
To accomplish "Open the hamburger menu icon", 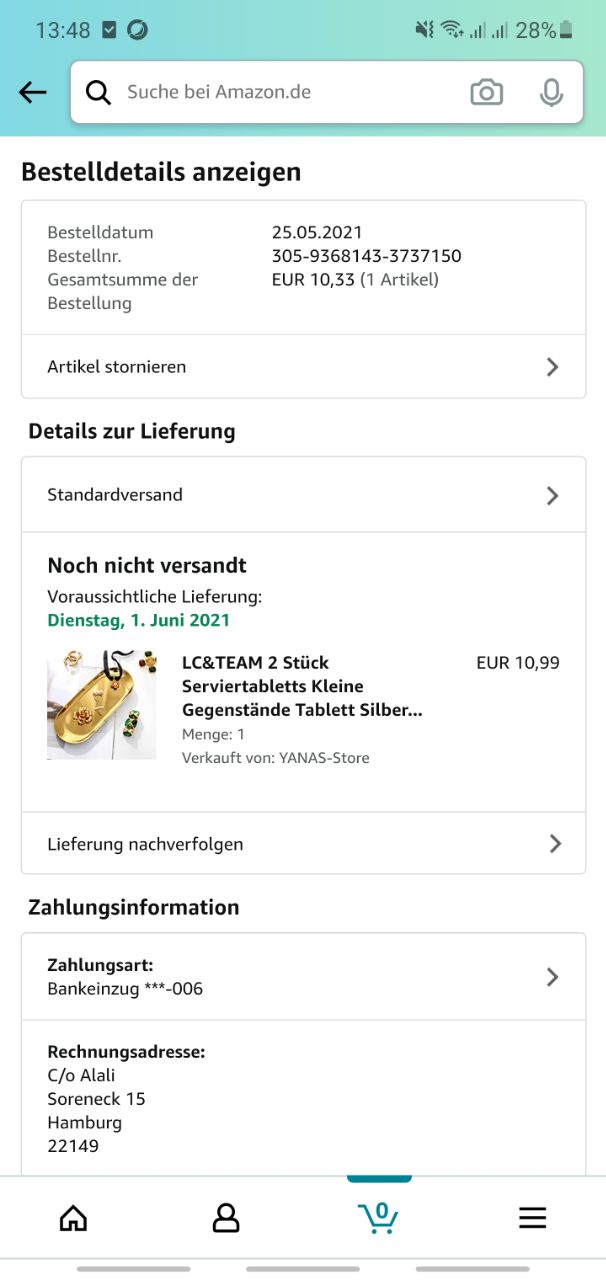I will (x=532, y=1217).
